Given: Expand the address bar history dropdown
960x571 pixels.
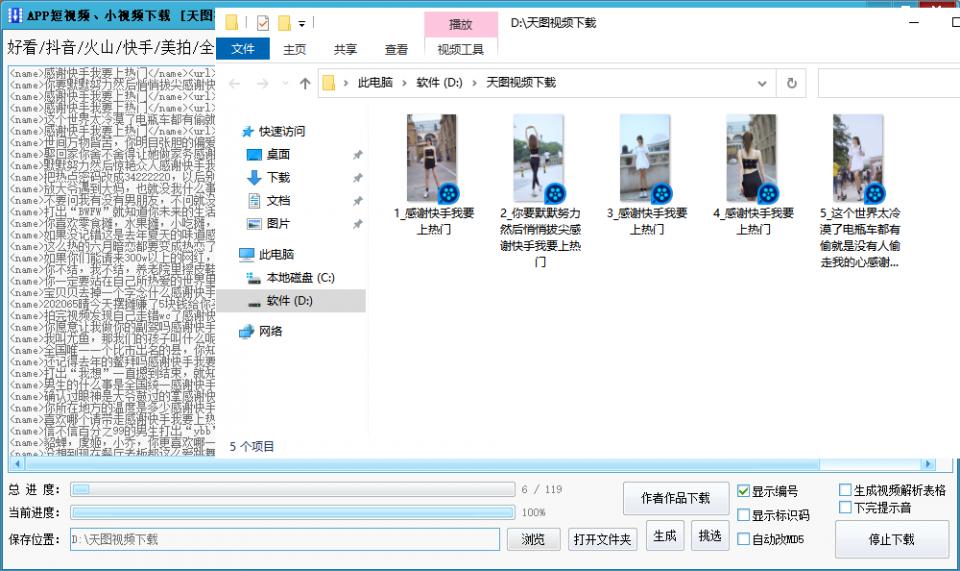Looking at the screenshot, I should click(762, 83).
